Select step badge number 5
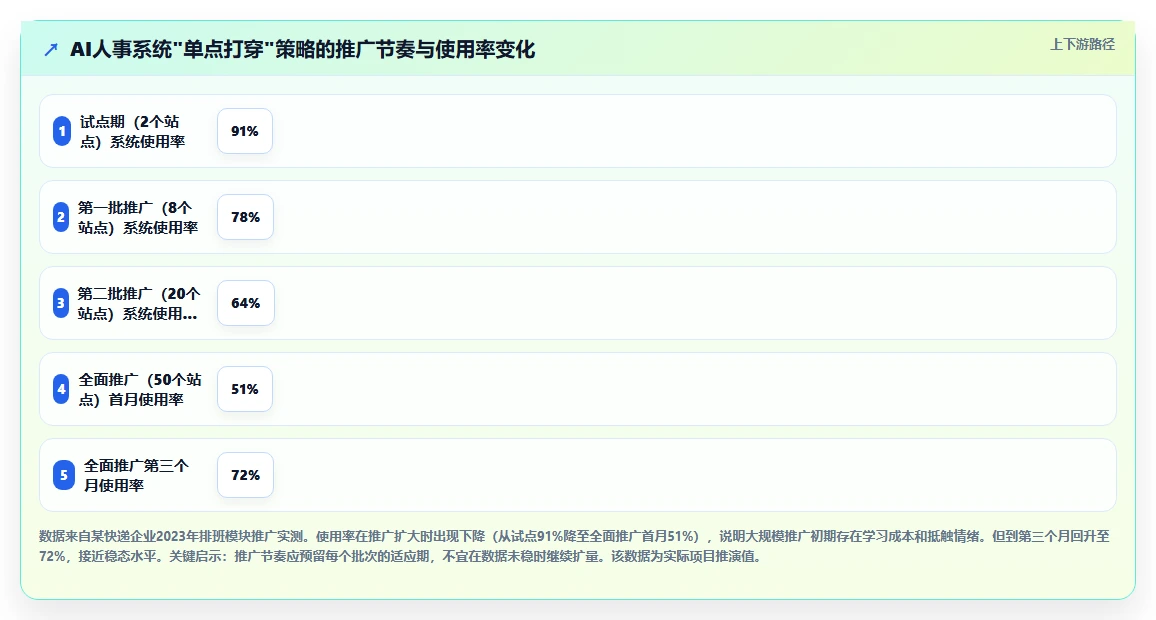The height and width of the screenshot is (620, 1156). [x=64, y=476]
